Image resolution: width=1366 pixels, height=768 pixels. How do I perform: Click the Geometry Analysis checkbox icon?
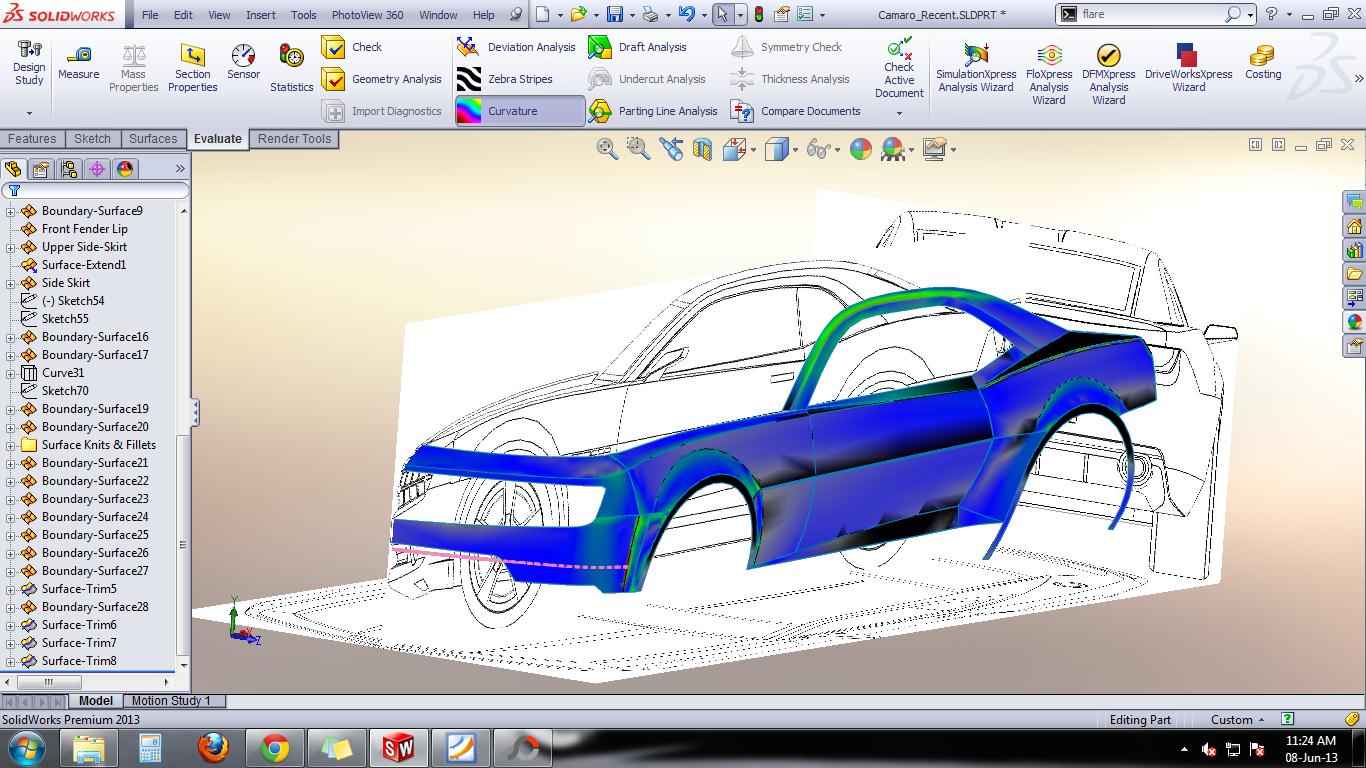coord(333,79)
